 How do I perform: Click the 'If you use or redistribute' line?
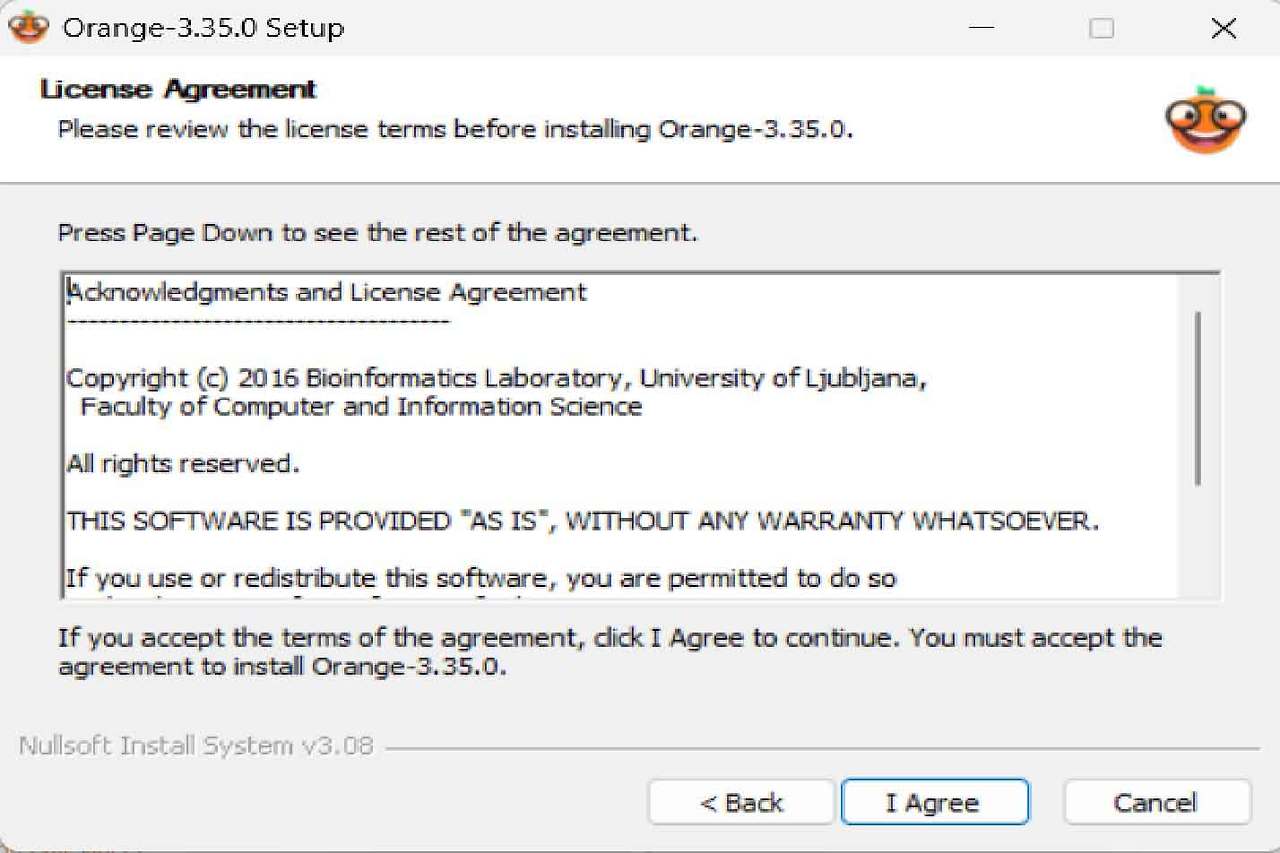coord(480,578)
